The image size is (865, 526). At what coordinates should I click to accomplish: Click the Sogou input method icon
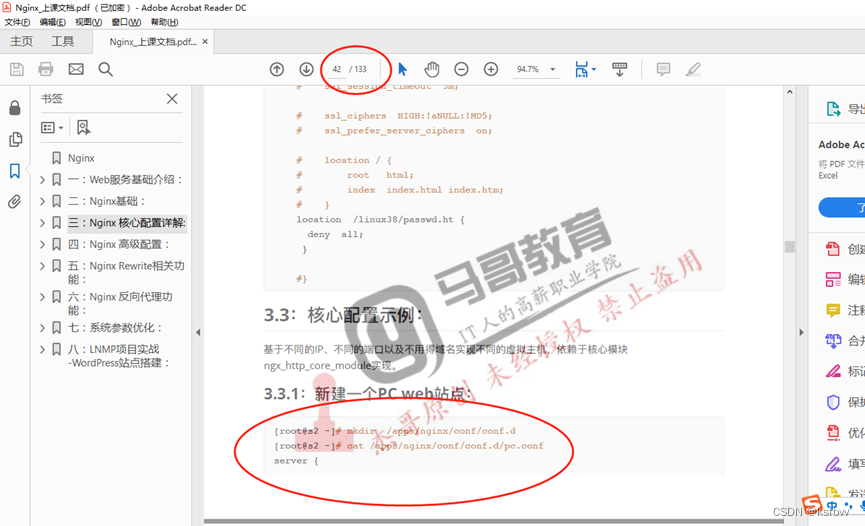pos(811,504)
